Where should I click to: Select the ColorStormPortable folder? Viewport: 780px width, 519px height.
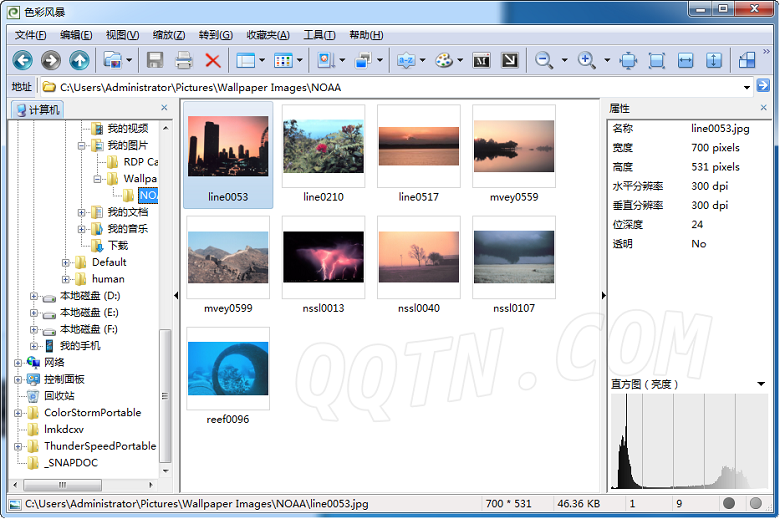92,412
